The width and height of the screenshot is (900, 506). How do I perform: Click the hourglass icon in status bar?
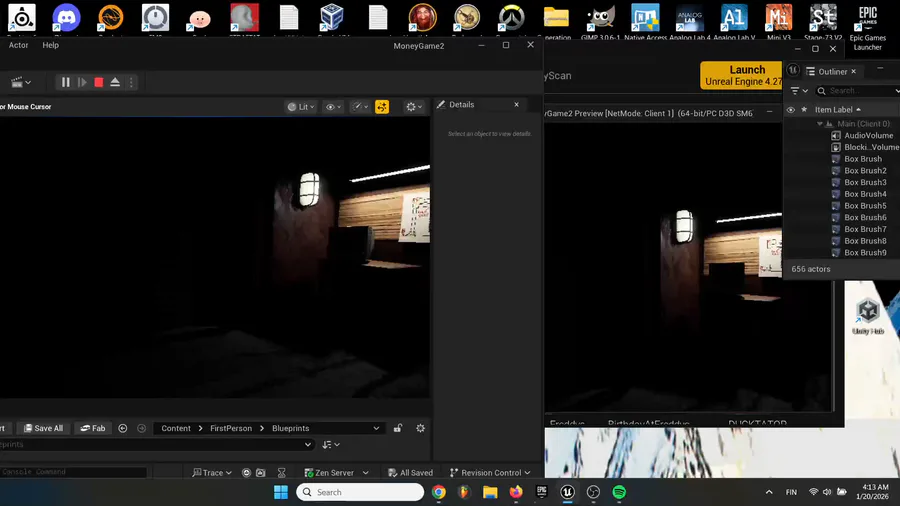click(x=282, y=473)
